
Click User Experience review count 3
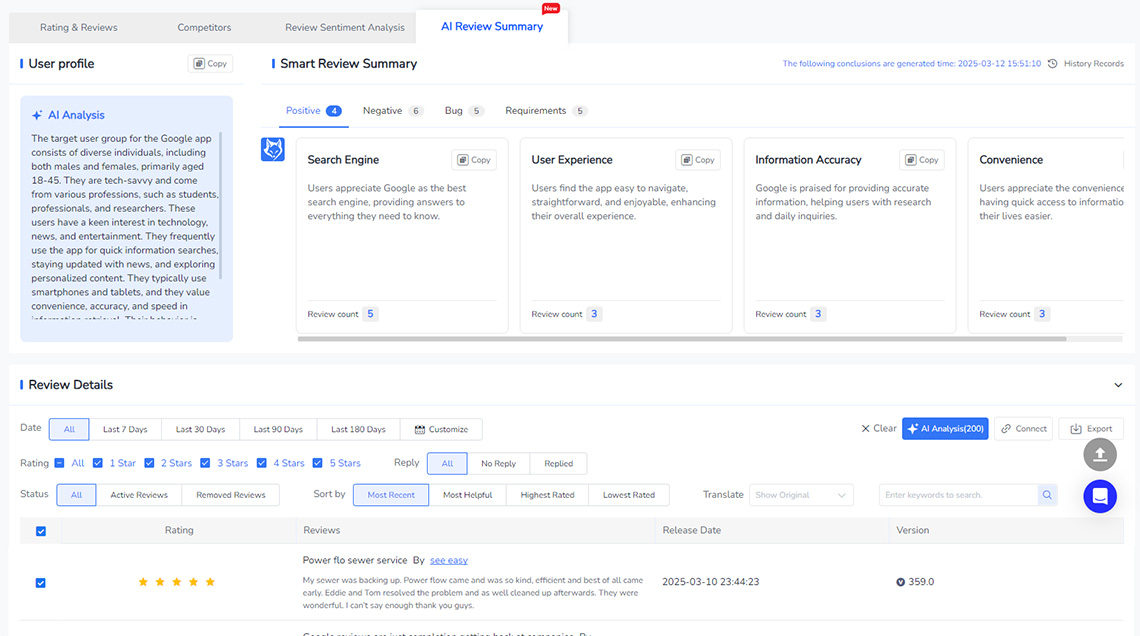coord(594,314)
